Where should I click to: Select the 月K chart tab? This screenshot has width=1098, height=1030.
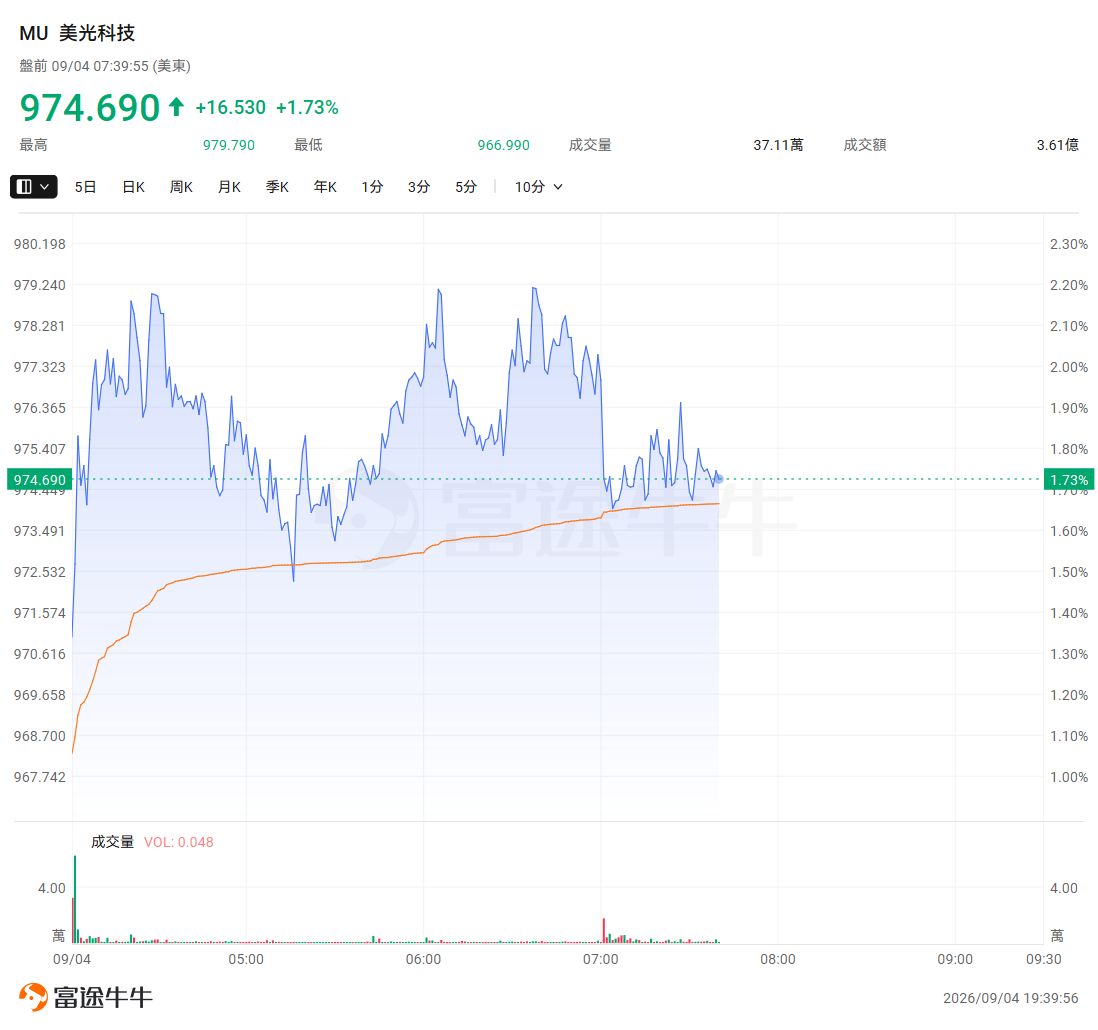[x=229, y=187]
